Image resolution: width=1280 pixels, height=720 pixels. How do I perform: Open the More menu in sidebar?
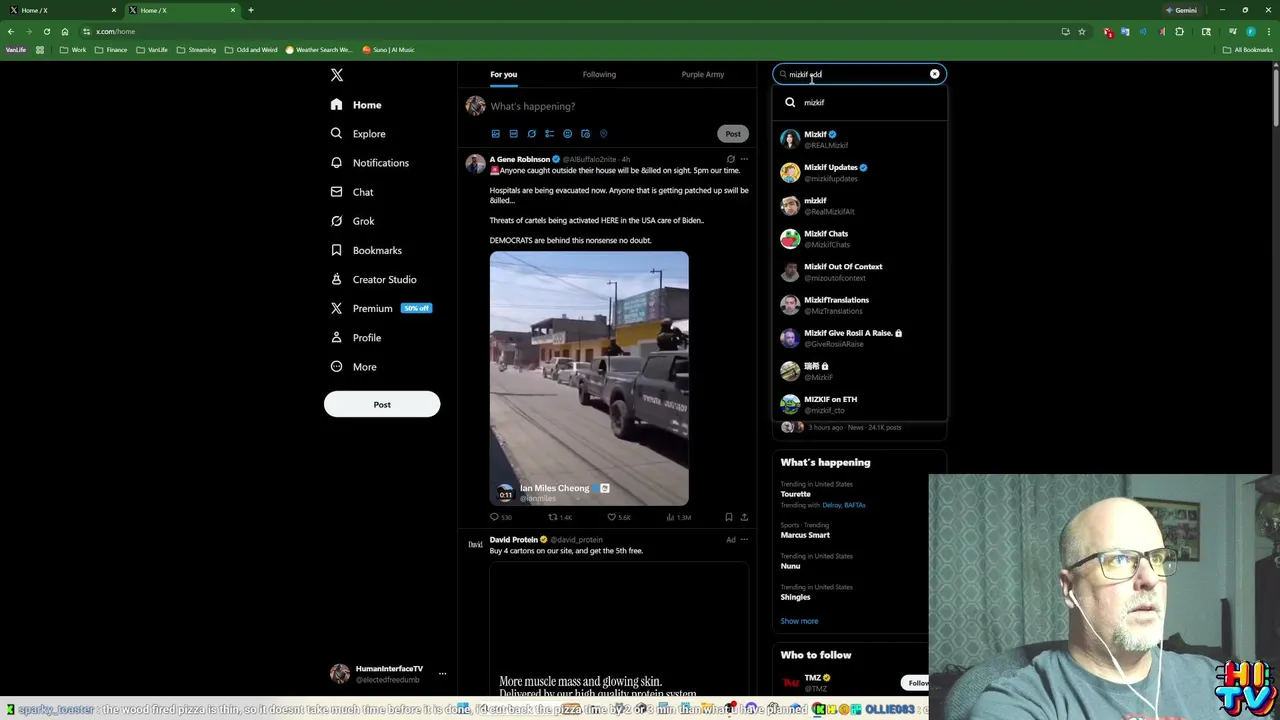tap(353, 367)
